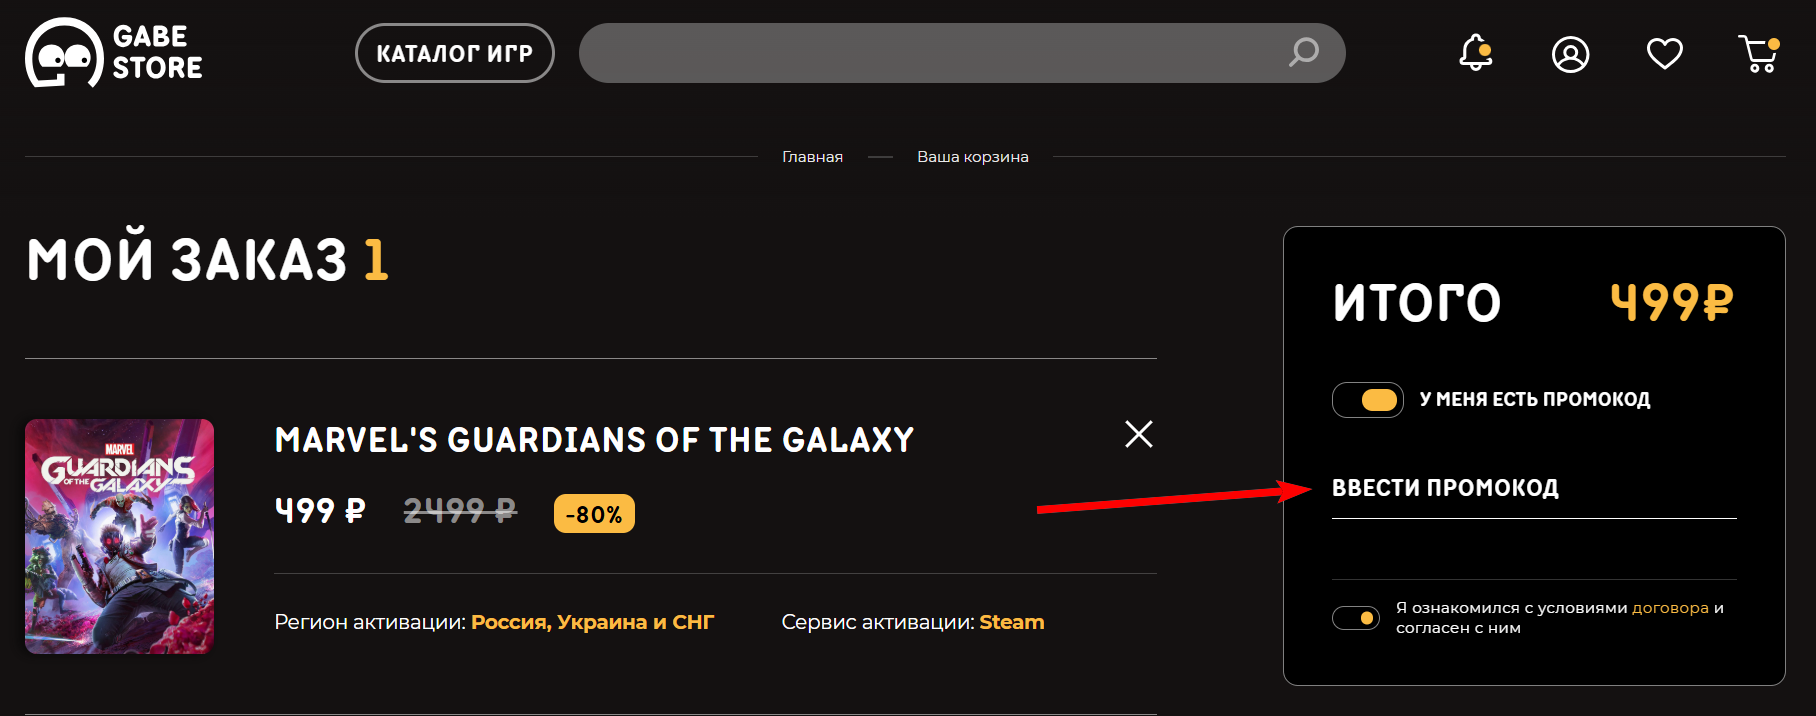The width and height of the screenshot is (1816, 716).
Task: Click the notification badge on the bell
Action: 1487,43
